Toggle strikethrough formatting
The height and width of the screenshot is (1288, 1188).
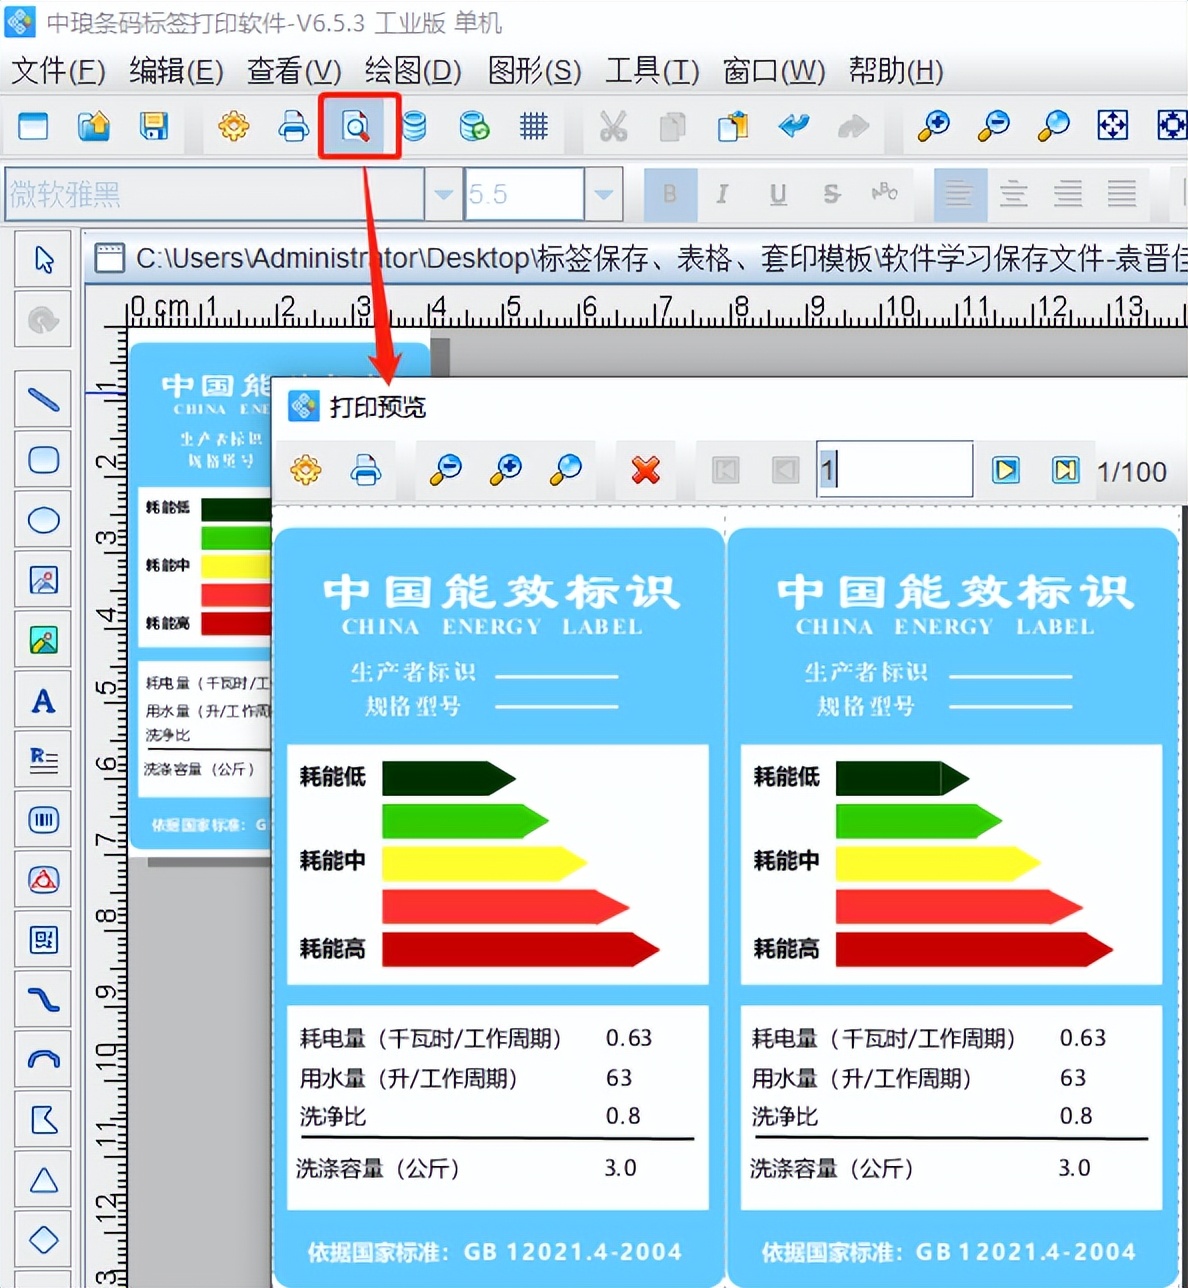(x=831, y=194)
